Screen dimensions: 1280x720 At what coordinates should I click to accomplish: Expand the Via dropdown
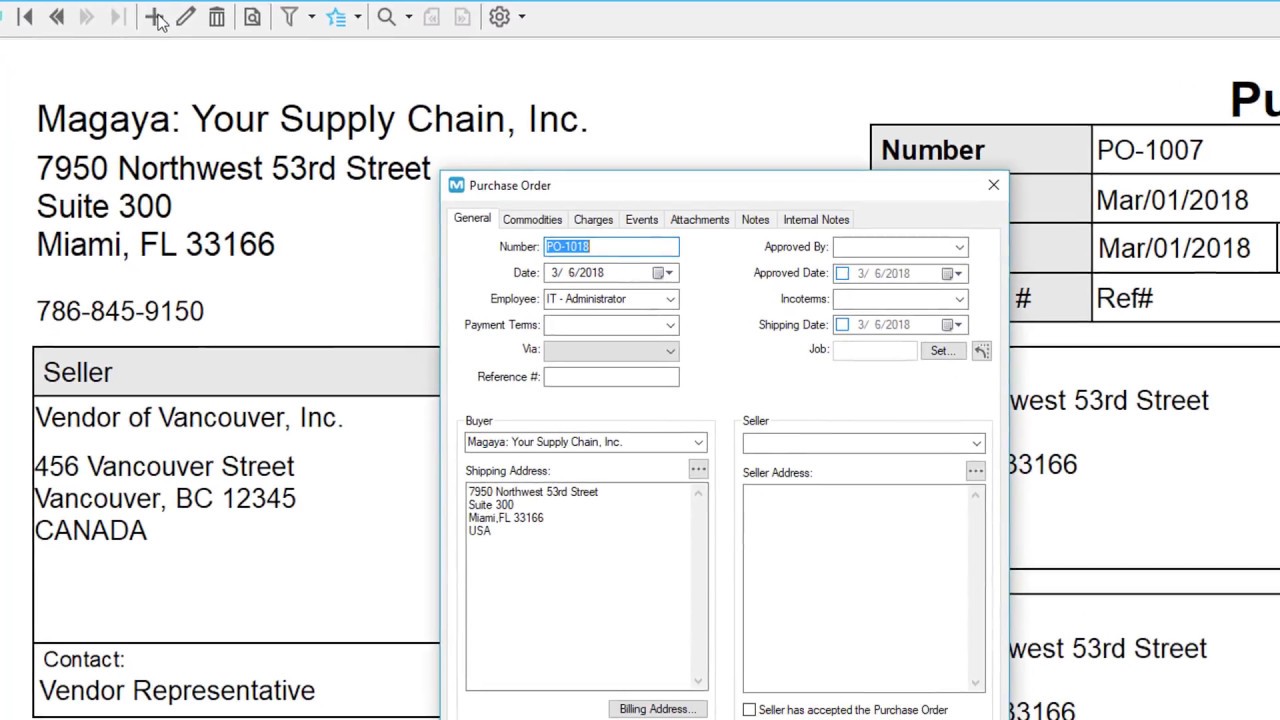pyautogui.click(x=670, y=351)
